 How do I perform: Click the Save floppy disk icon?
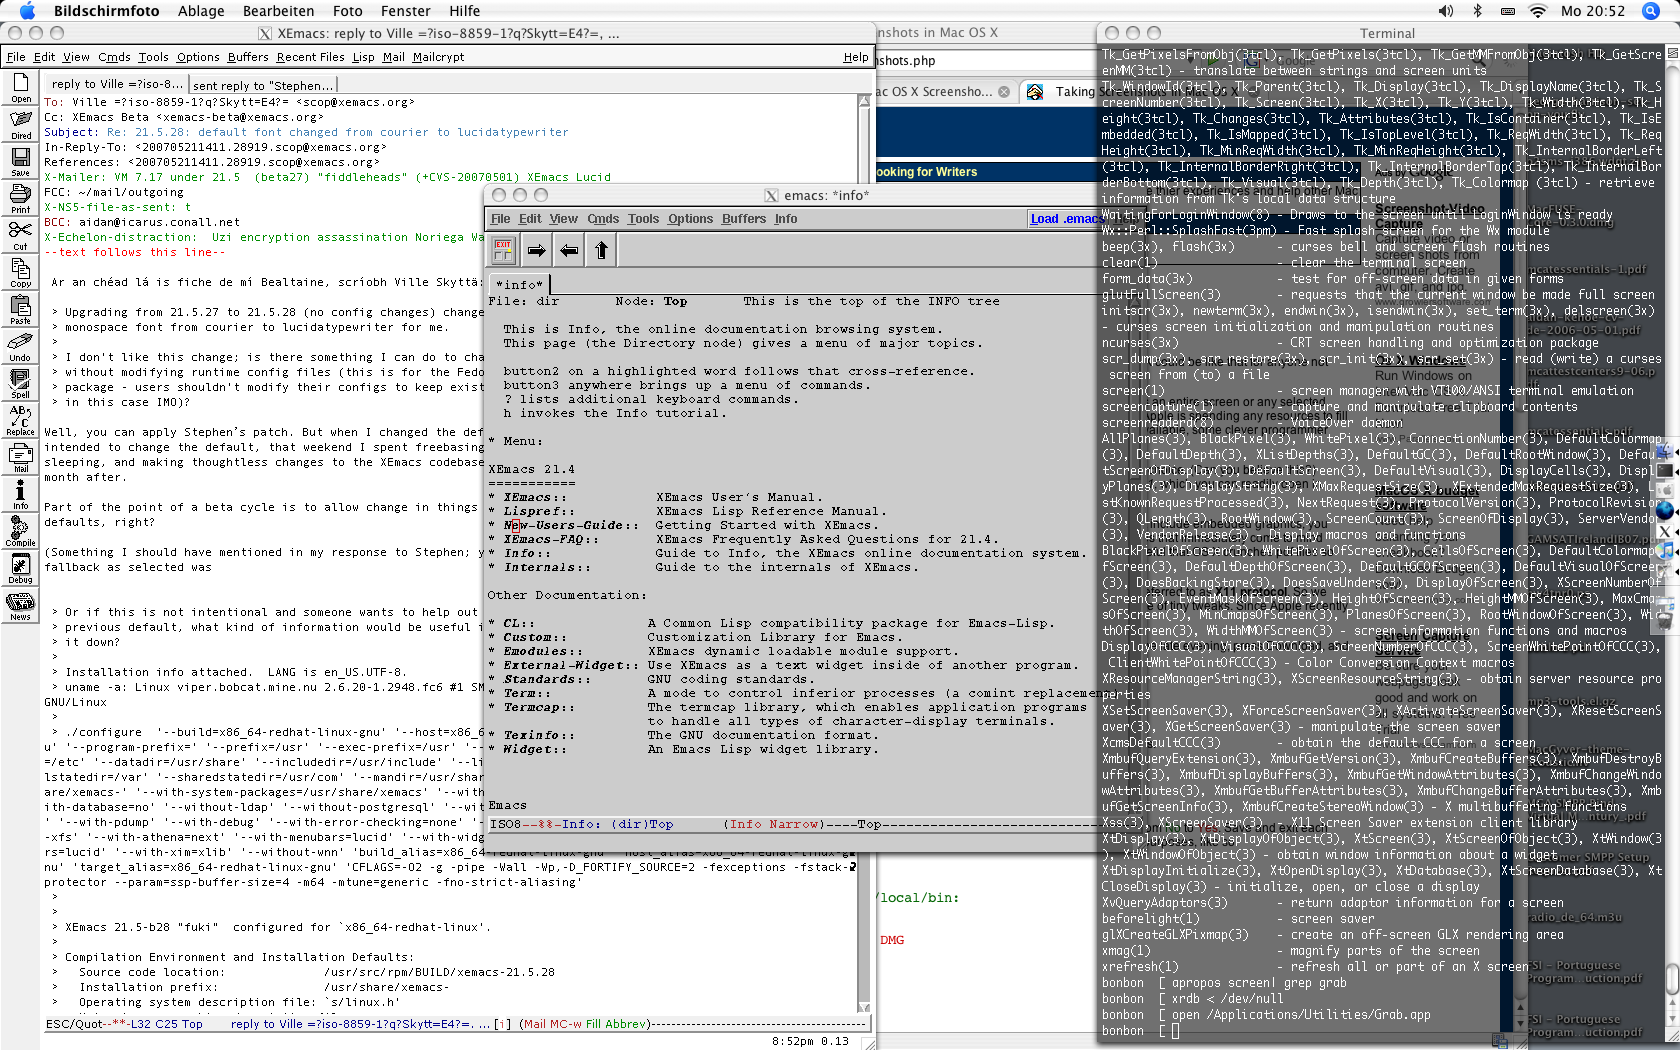click(x=20, y=162)
